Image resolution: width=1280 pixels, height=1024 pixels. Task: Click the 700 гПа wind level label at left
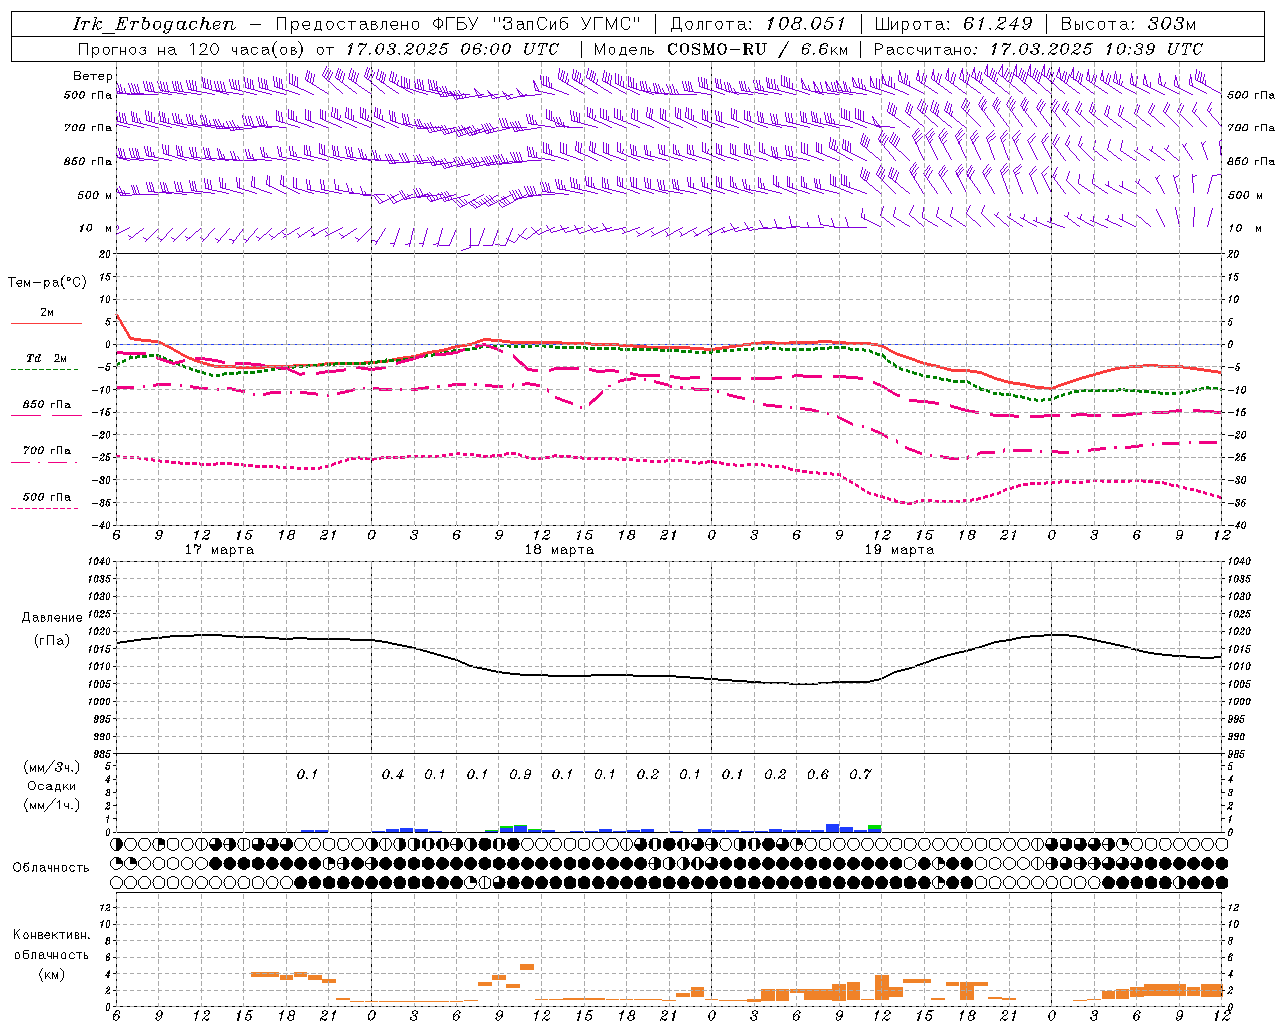[88, 128]
